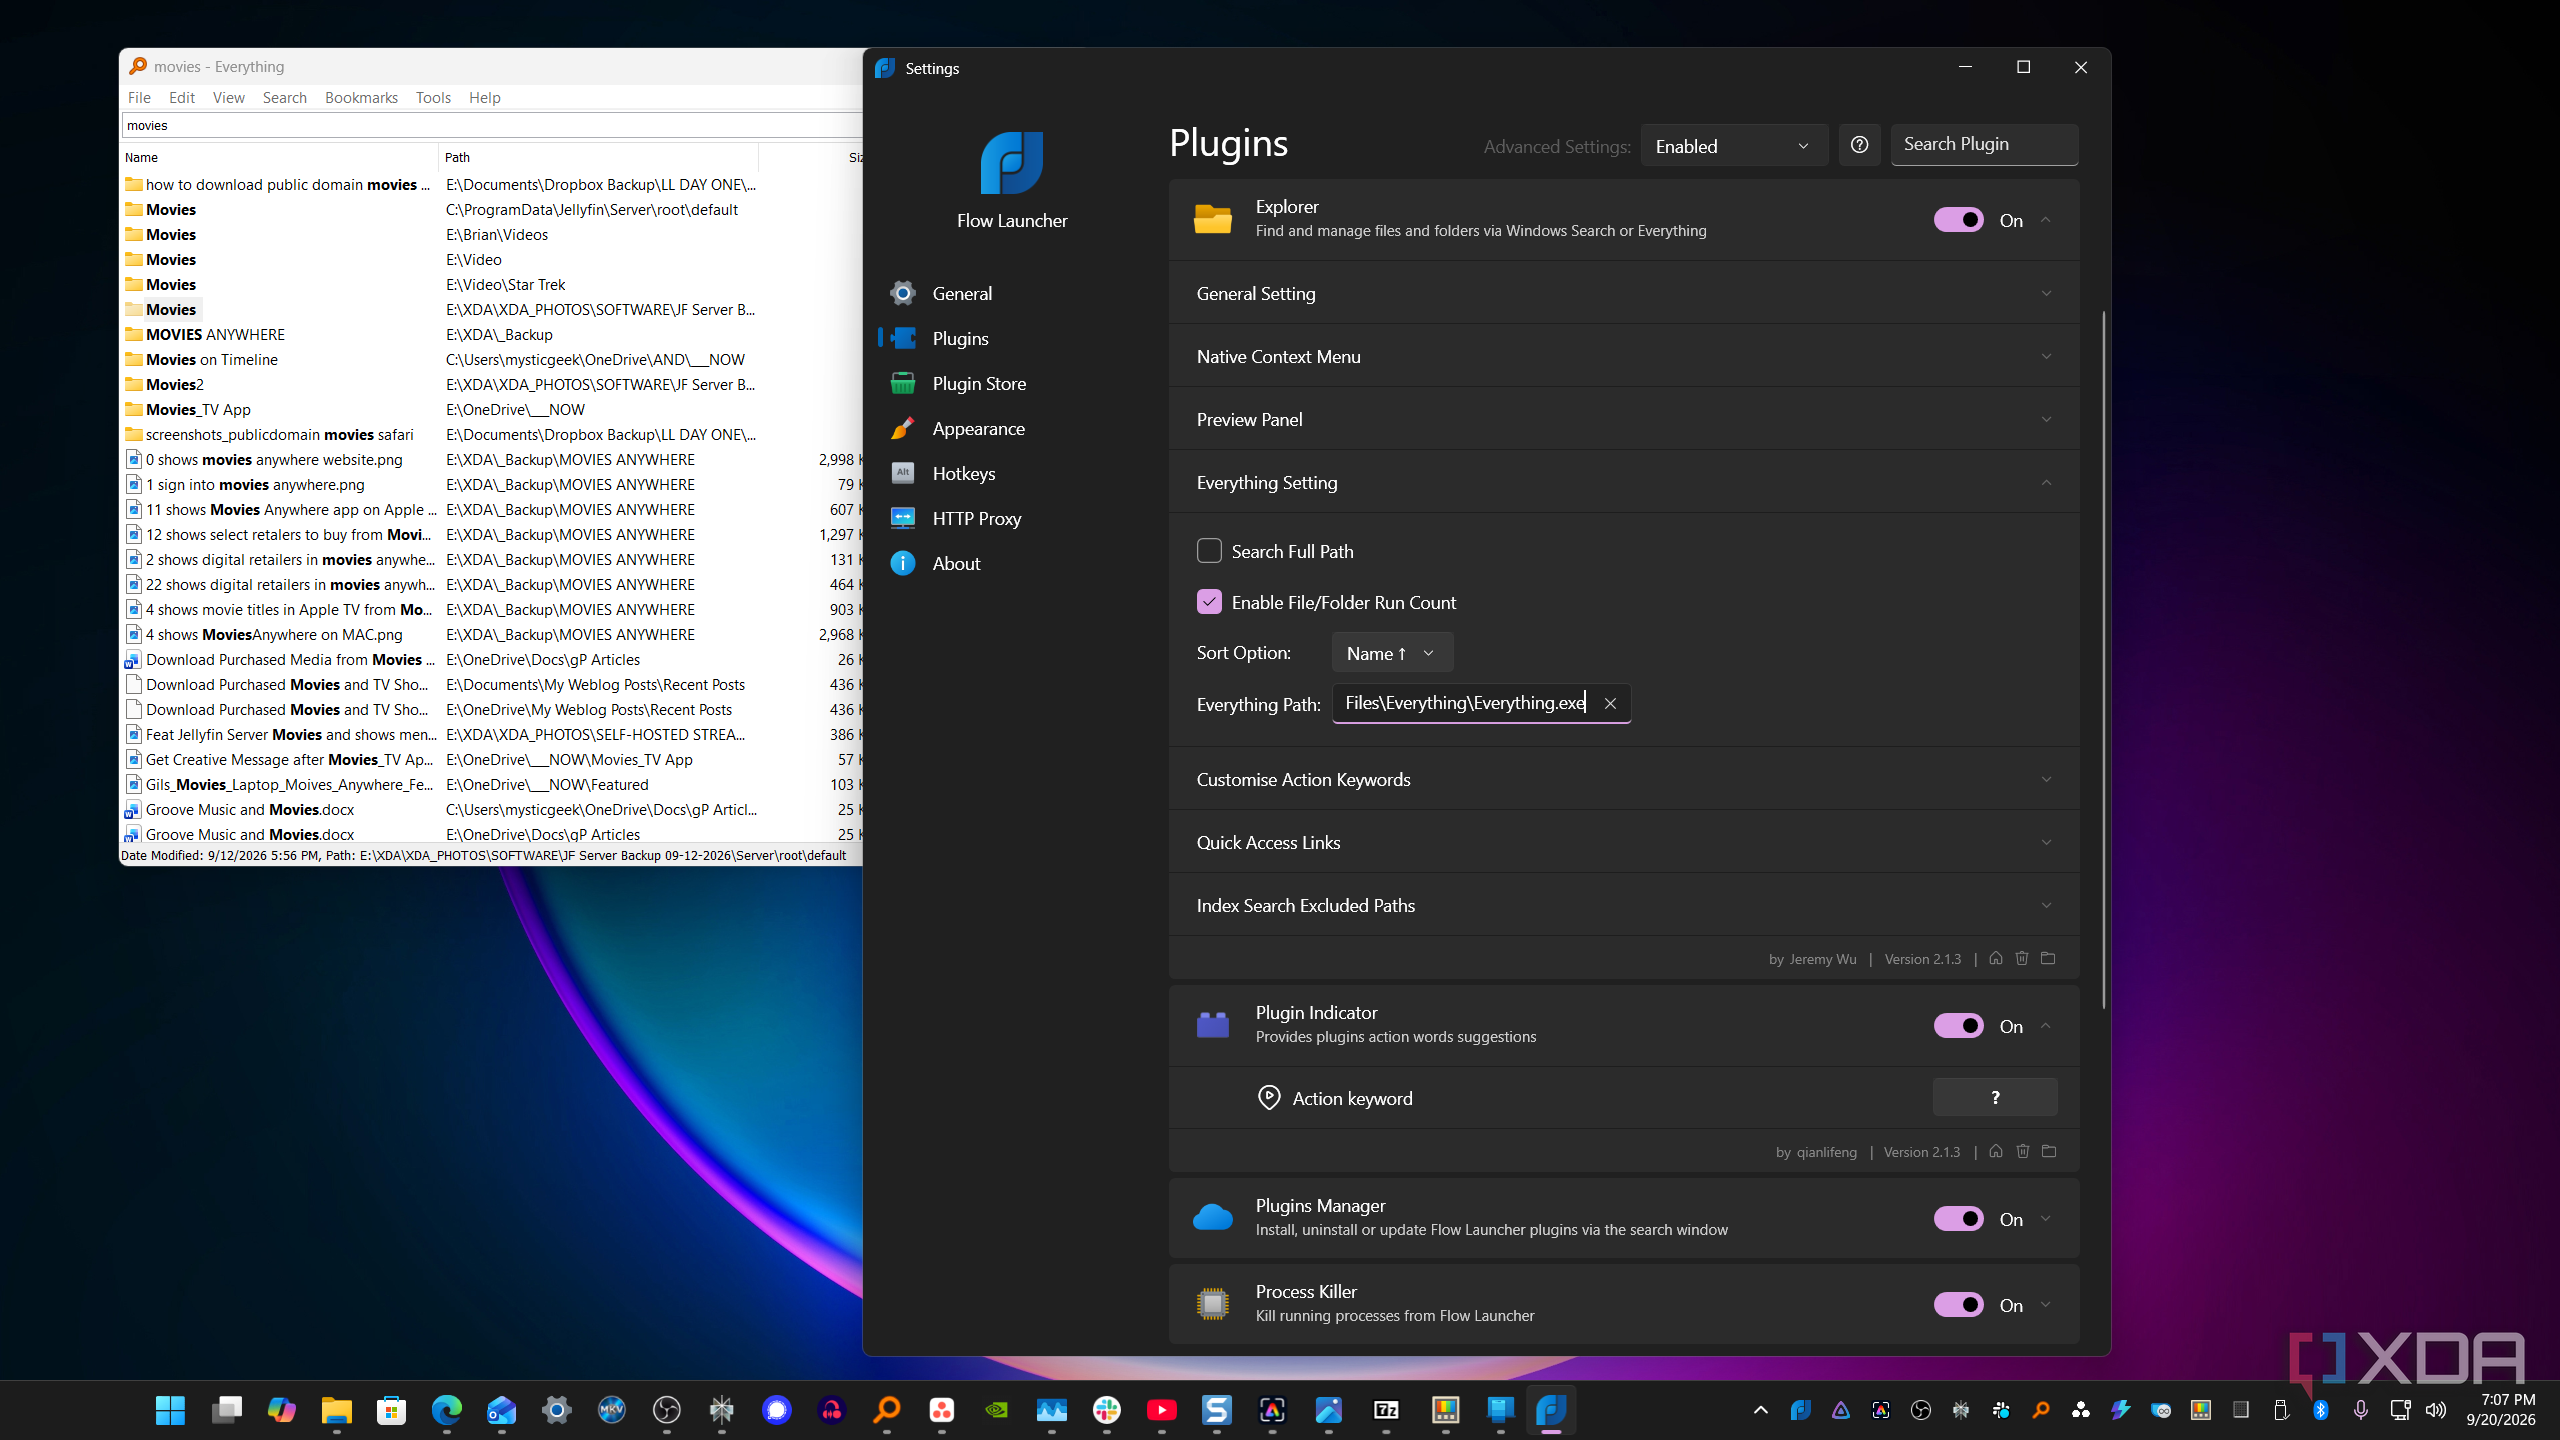Open YouTube from the taskbar

pos(1162,1410)
